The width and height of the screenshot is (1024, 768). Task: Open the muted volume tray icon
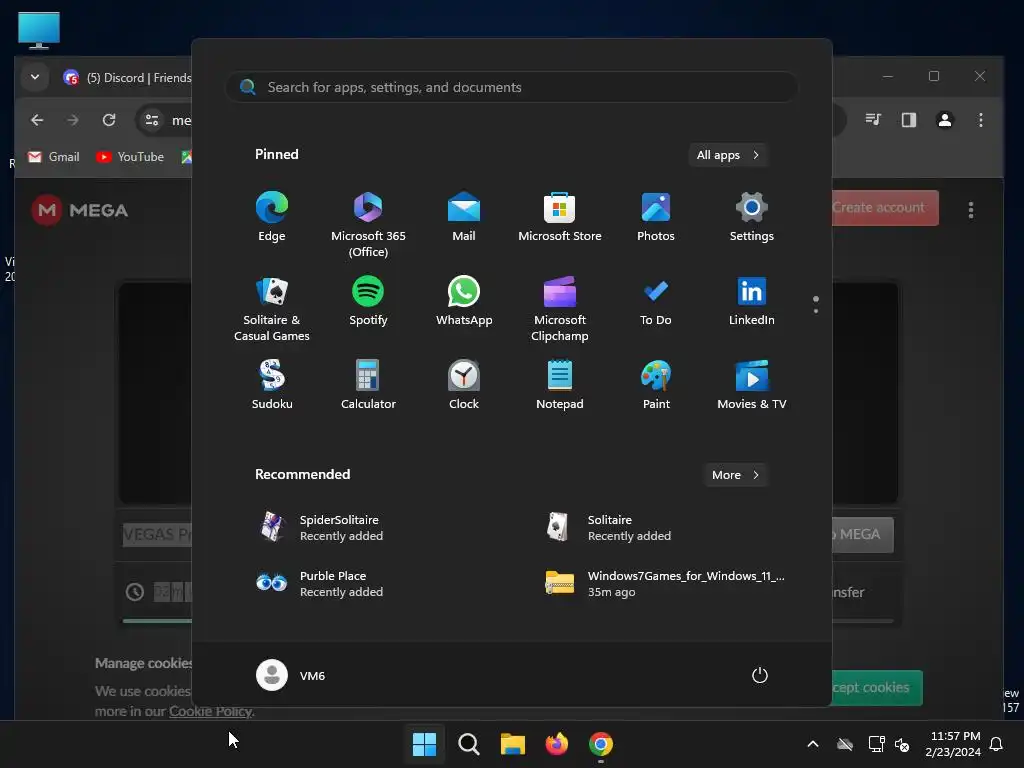click(902, 744)
